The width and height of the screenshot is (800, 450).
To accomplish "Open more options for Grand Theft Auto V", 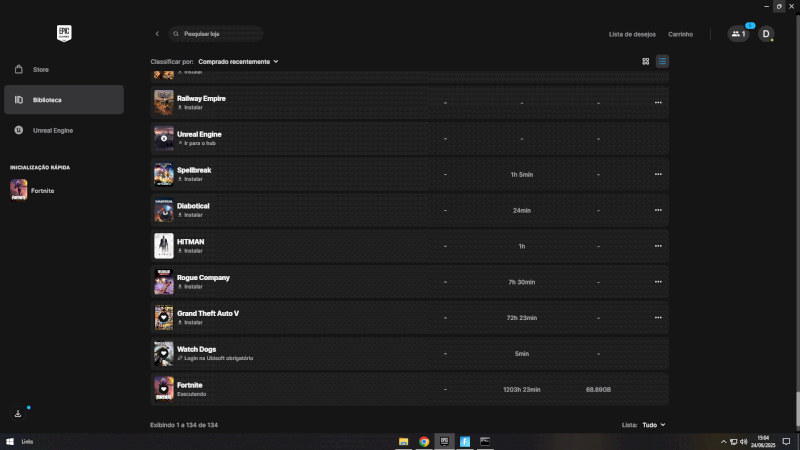I will 658,318.
